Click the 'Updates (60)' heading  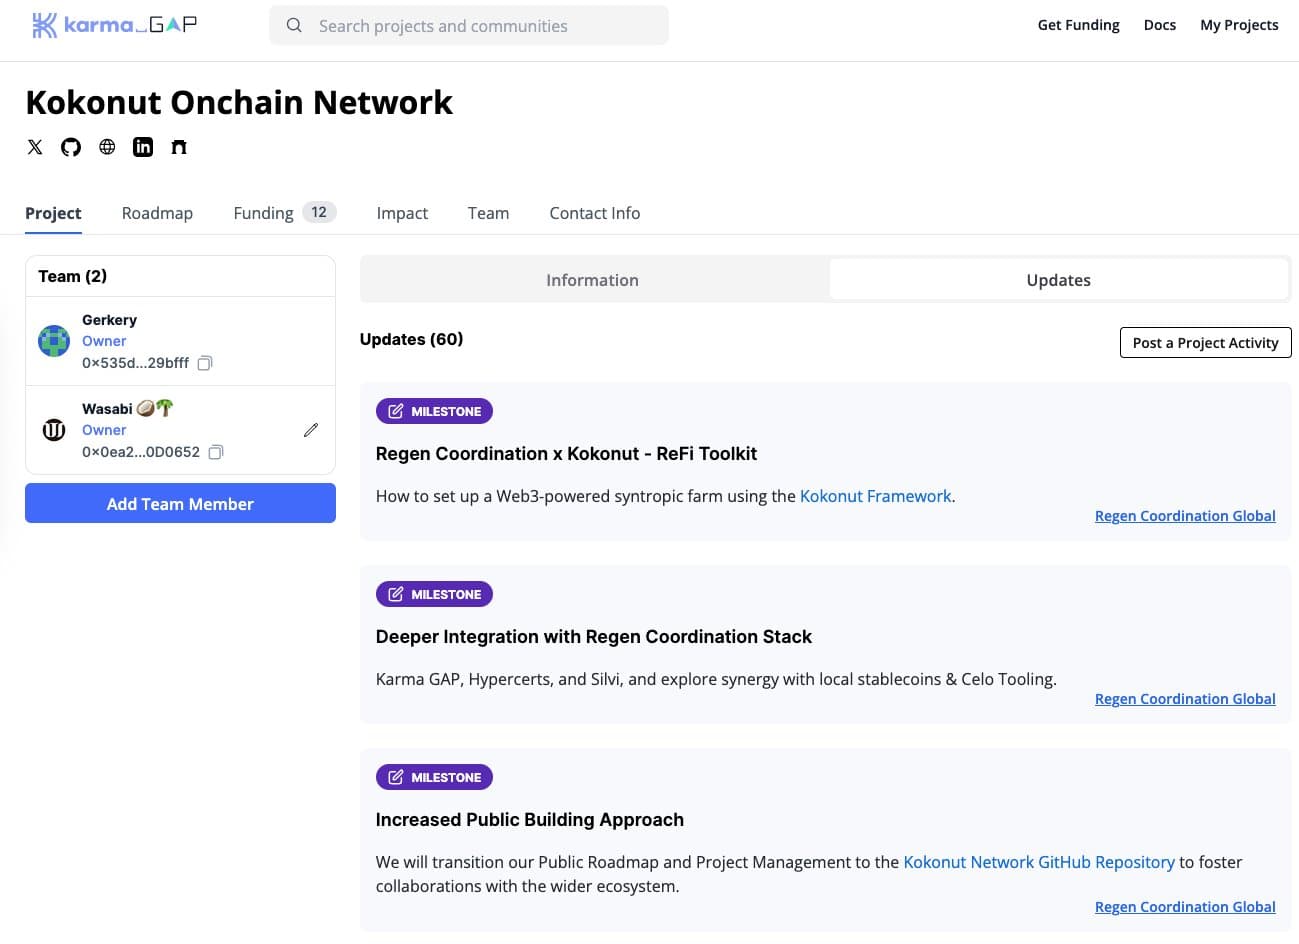[411, 339]
